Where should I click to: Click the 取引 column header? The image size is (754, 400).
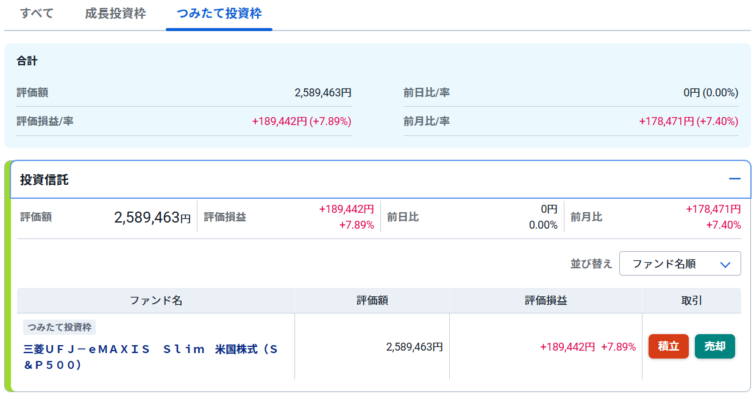(x=691, y=300)
